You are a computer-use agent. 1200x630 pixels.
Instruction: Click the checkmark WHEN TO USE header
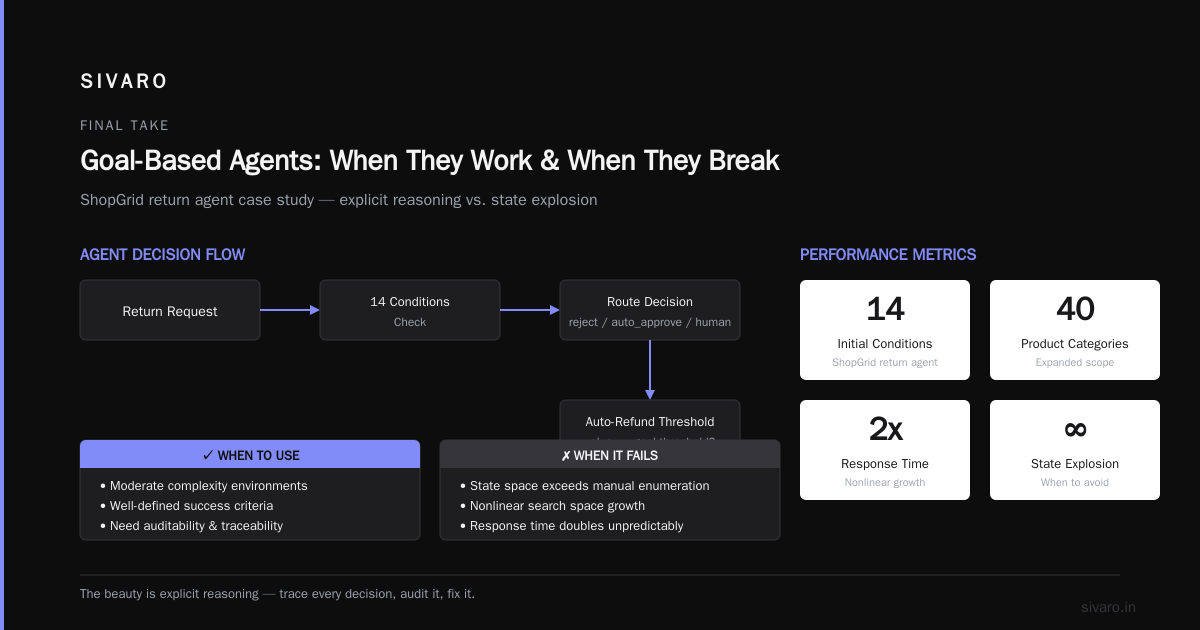pyautogui.click(x=250, y=455)
